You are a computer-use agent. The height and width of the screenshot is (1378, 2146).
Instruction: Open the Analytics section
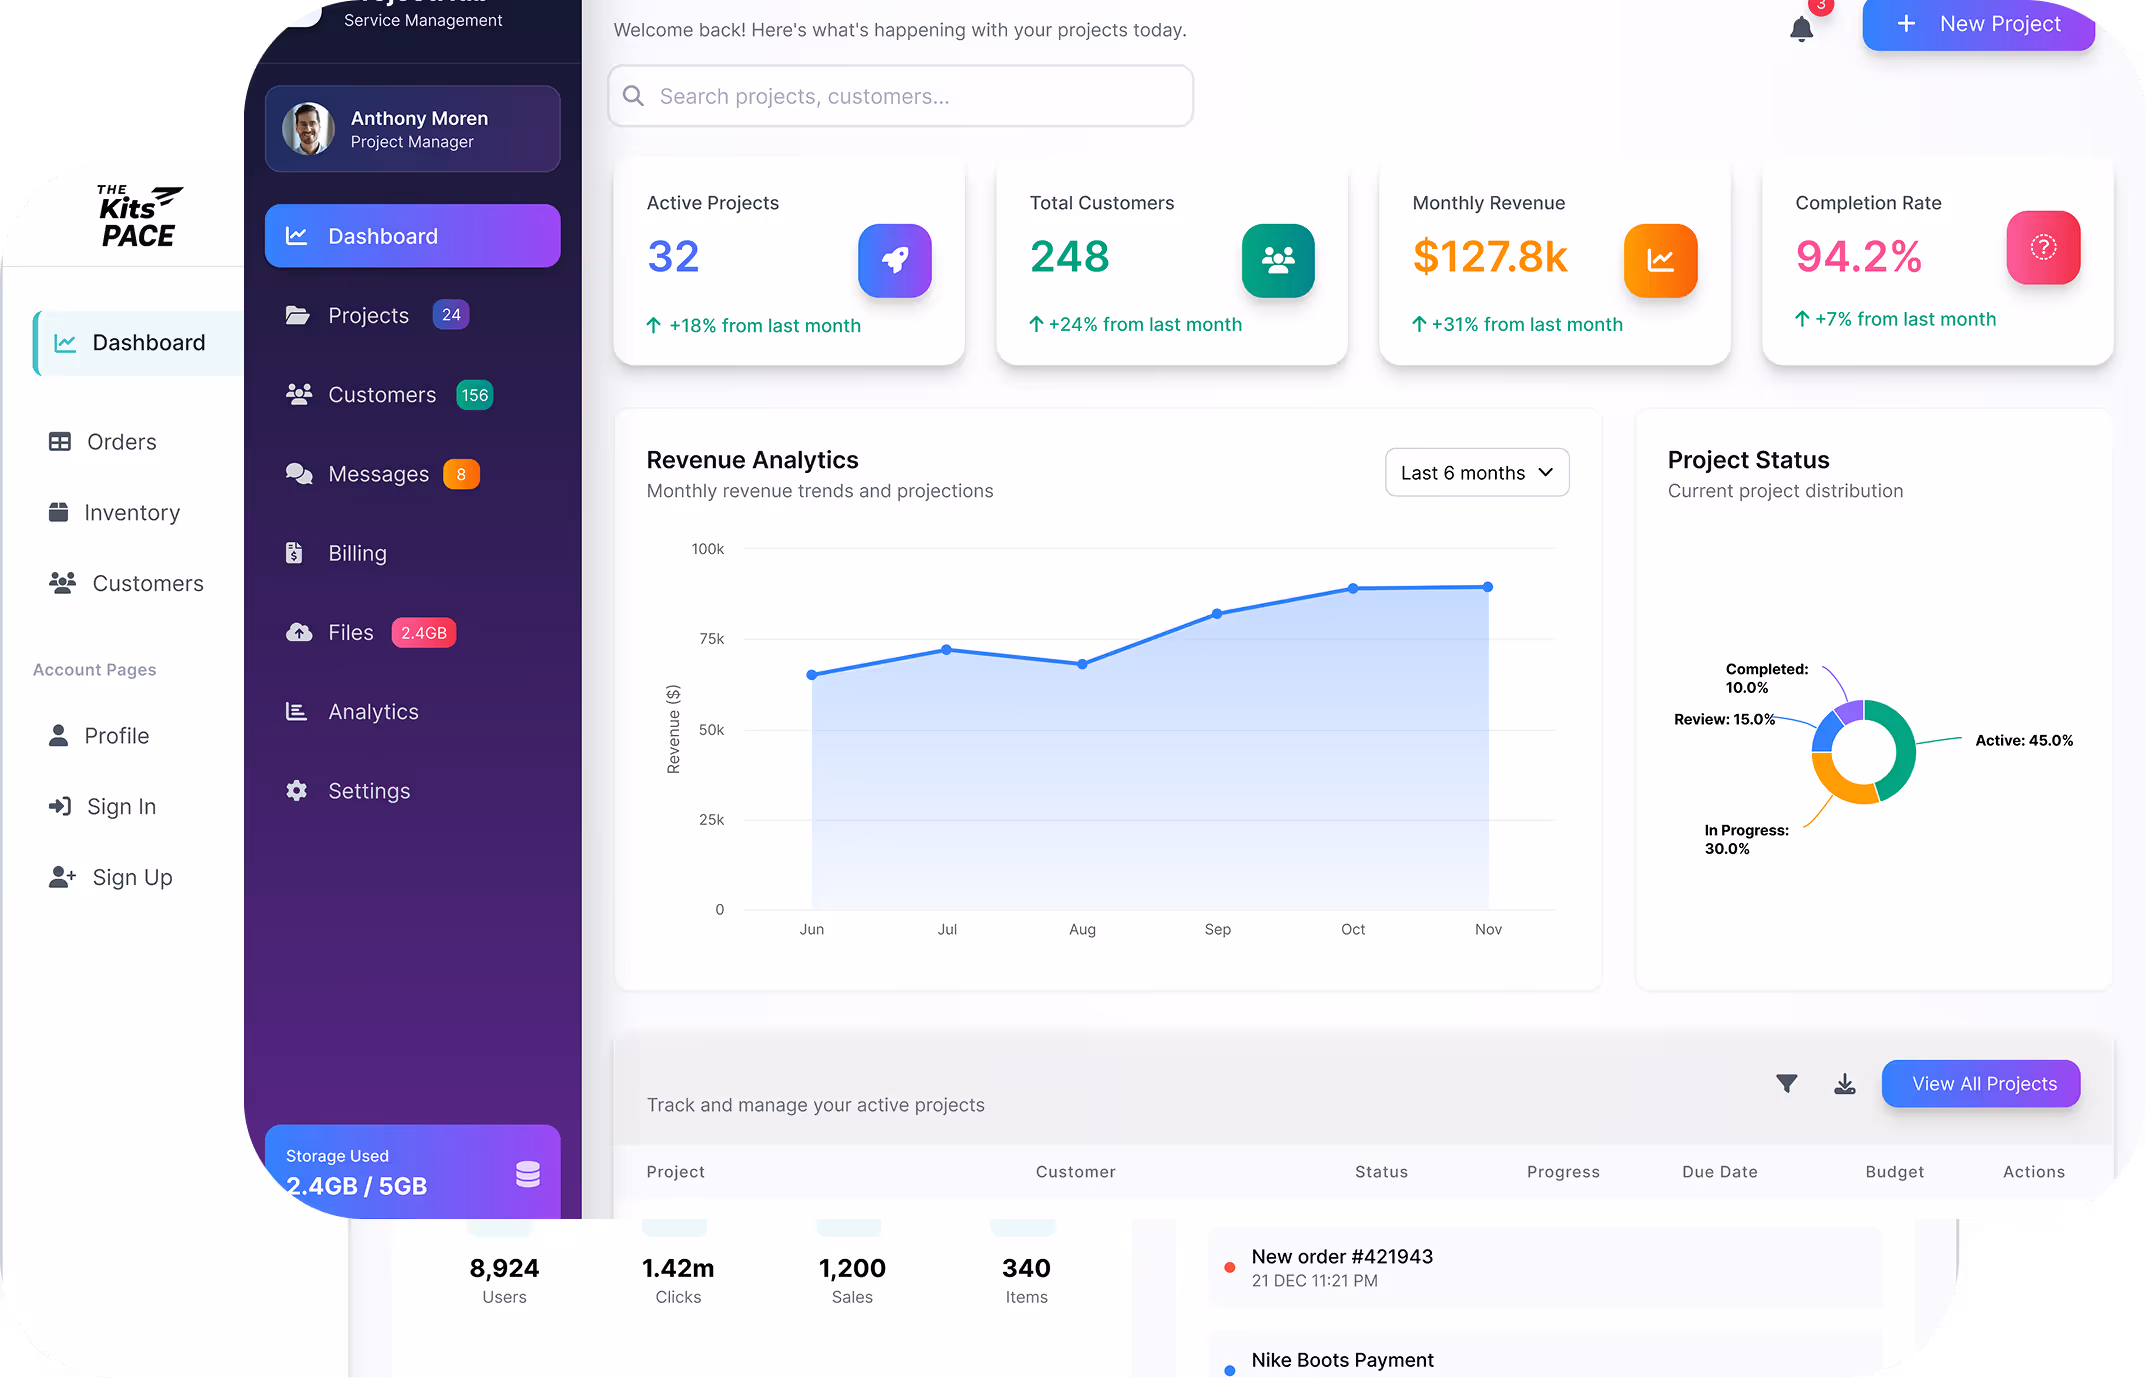tap(373, 711)
